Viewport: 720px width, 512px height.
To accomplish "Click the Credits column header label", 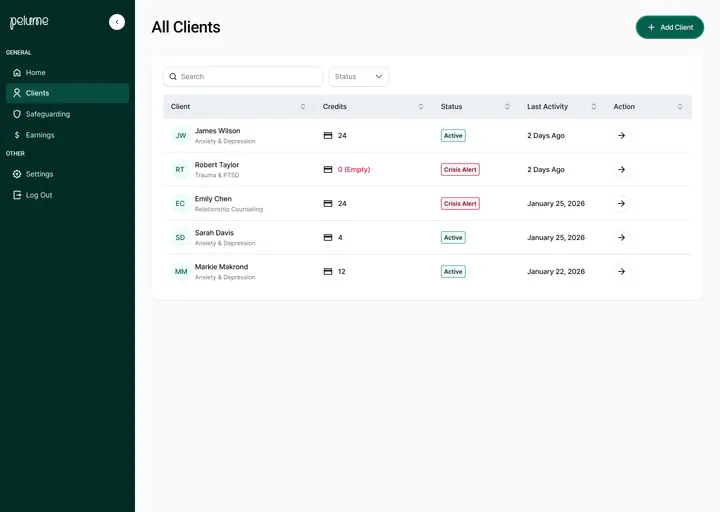I will pyautogui.click(x=334, y=107).
